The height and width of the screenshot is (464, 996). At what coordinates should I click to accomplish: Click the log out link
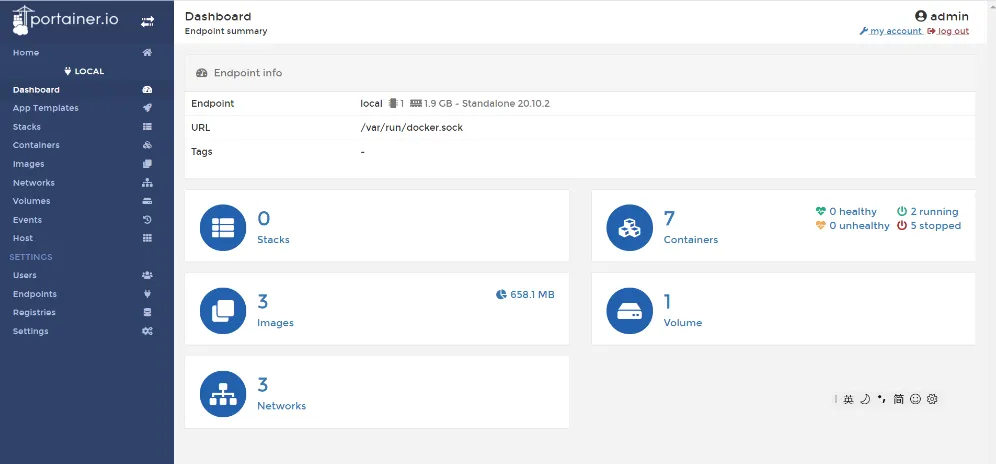[953, 31]
